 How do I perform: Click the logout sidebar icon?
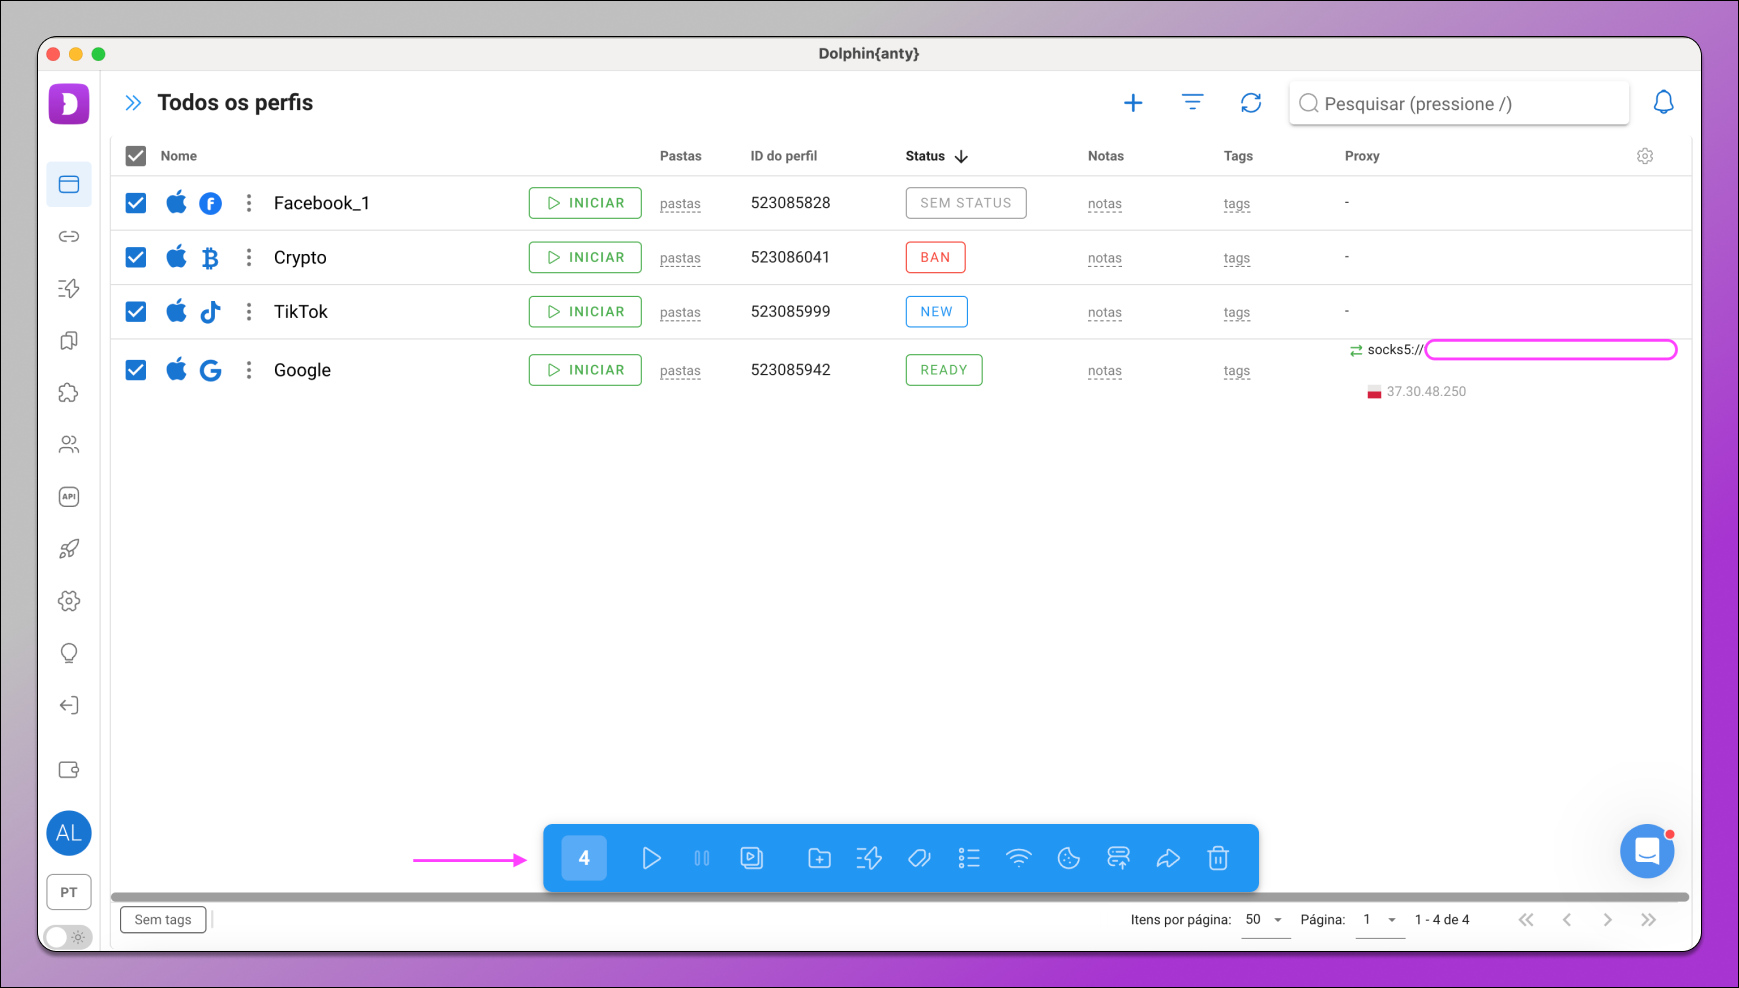pos(69,705)
